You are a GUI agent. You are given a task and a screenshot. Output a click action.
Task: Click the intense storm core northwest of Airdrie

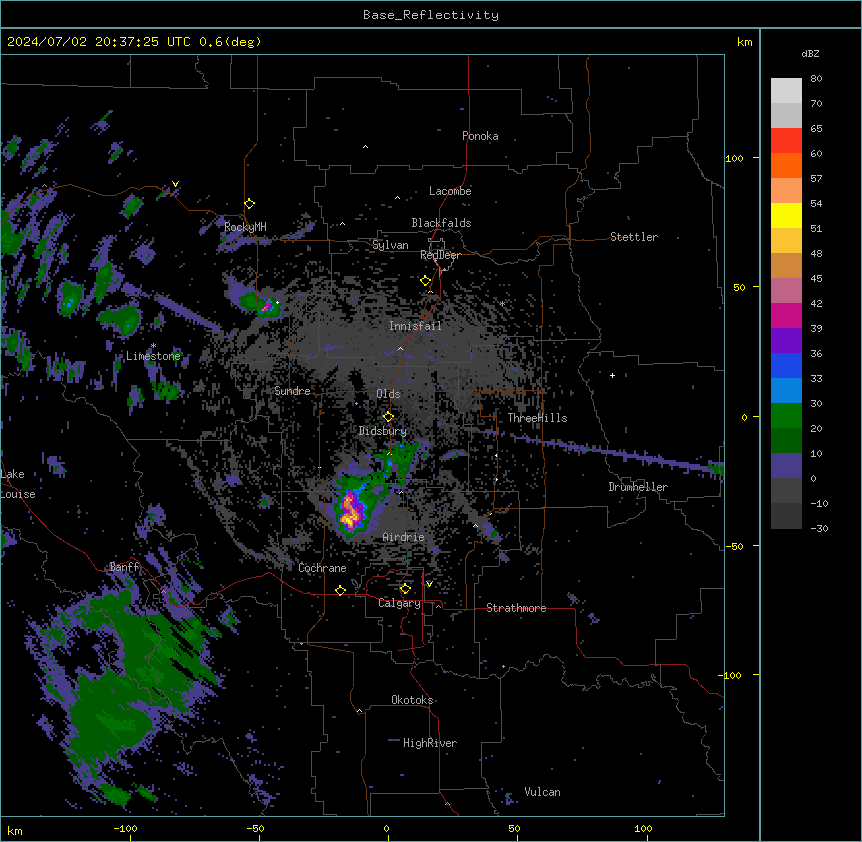click(x=351, y=511)
